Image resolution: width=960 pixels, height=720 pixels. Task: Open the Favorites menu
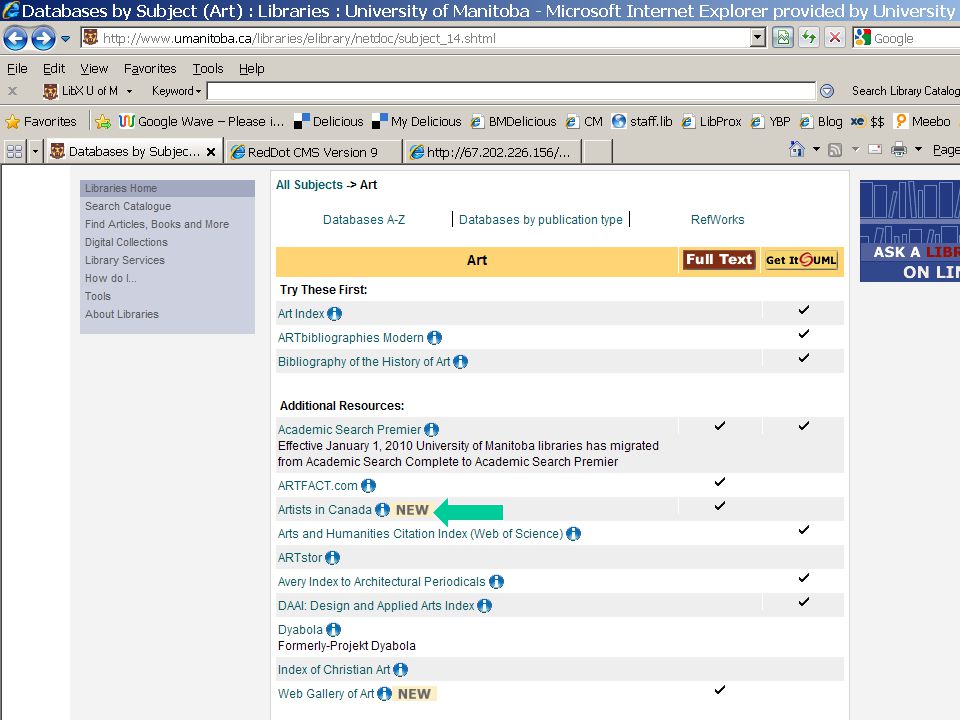pyautogui.click(x=150, y=69)
